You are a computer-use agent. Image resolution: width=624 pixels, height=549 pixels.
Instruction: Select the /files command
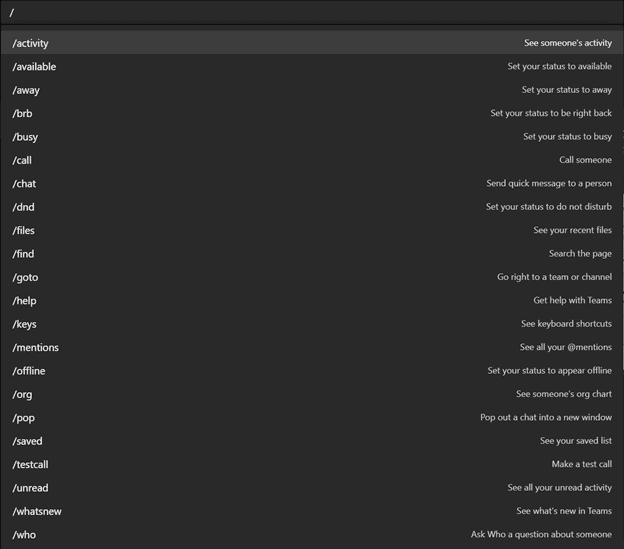click(312, 230)
